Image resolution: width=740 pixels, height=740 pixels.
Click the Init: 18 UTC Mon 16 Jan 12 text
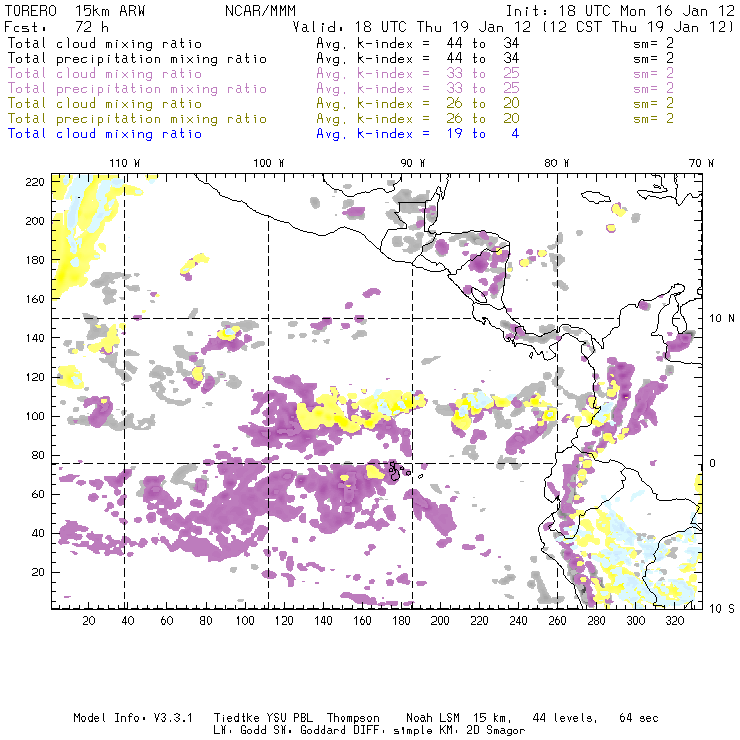(620, 10)
